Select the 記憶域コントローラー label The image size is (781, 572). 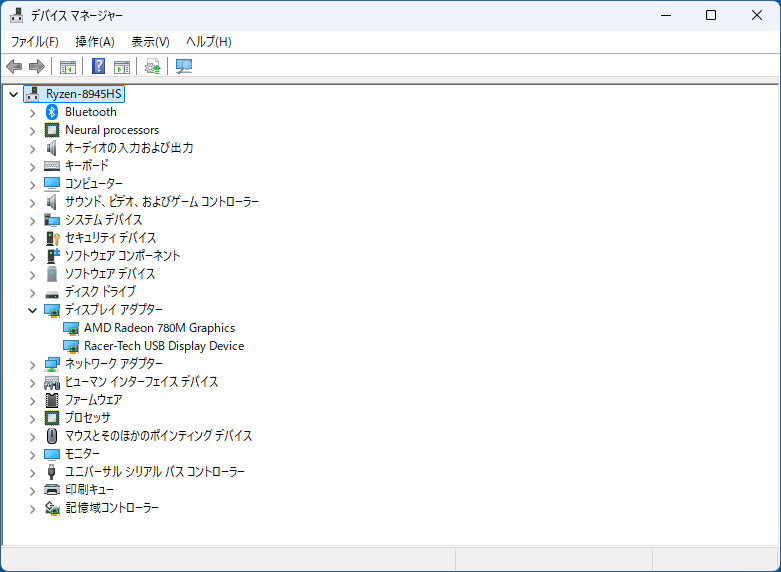pos(112,508)
